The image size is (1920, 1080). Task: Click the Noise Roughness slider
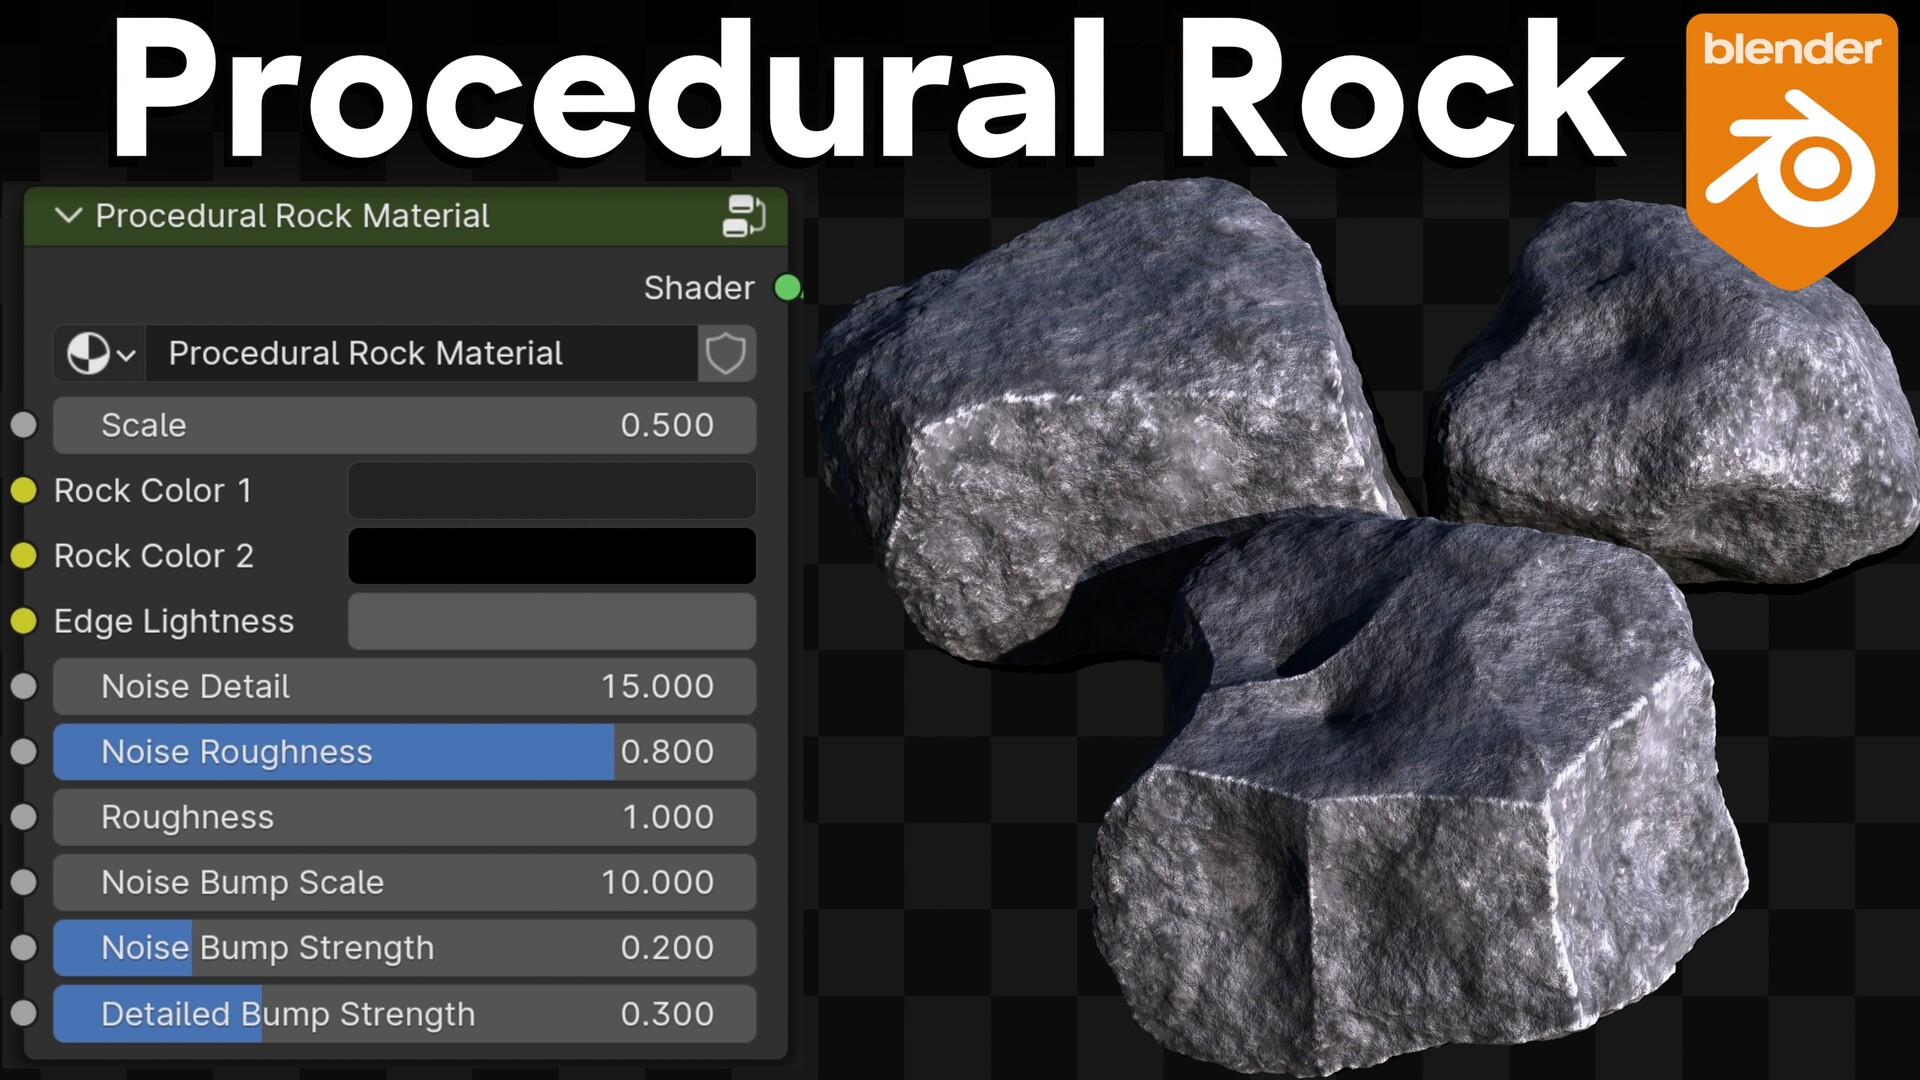click(x=404, y=752)
